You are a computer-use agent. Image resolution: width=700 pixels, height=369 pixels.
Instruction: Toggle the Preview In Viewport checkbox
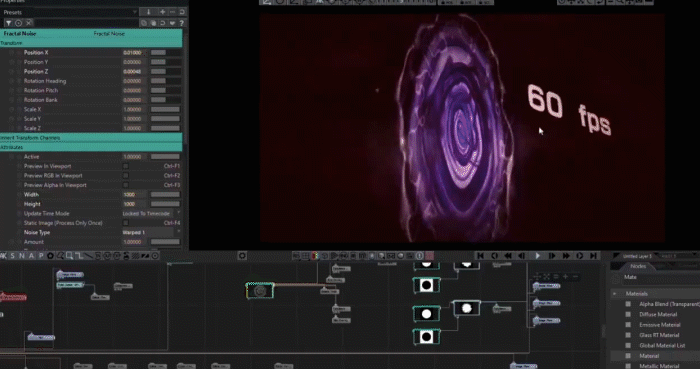125,166
